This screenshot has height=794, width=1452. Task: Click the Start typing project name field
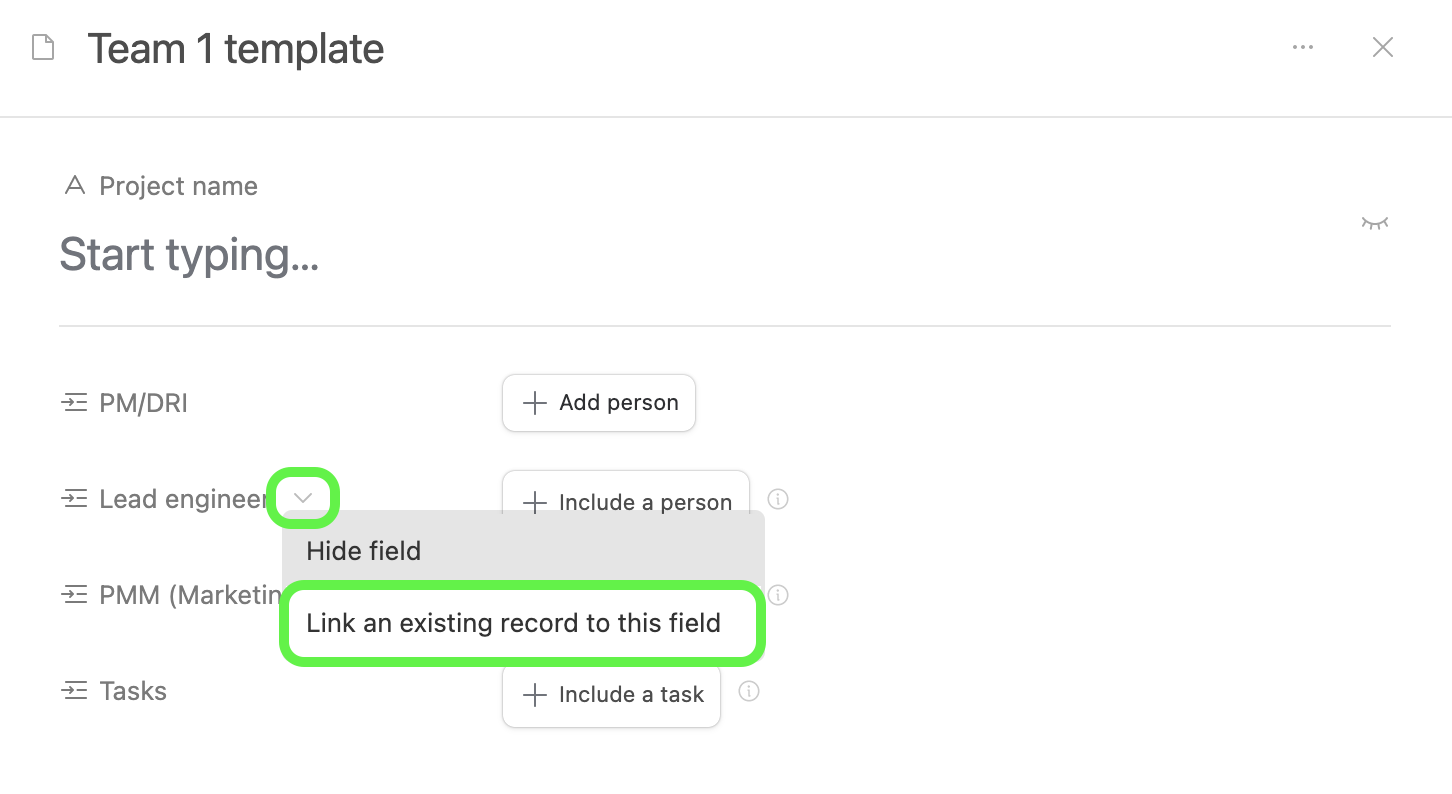(x=724, y=254)
